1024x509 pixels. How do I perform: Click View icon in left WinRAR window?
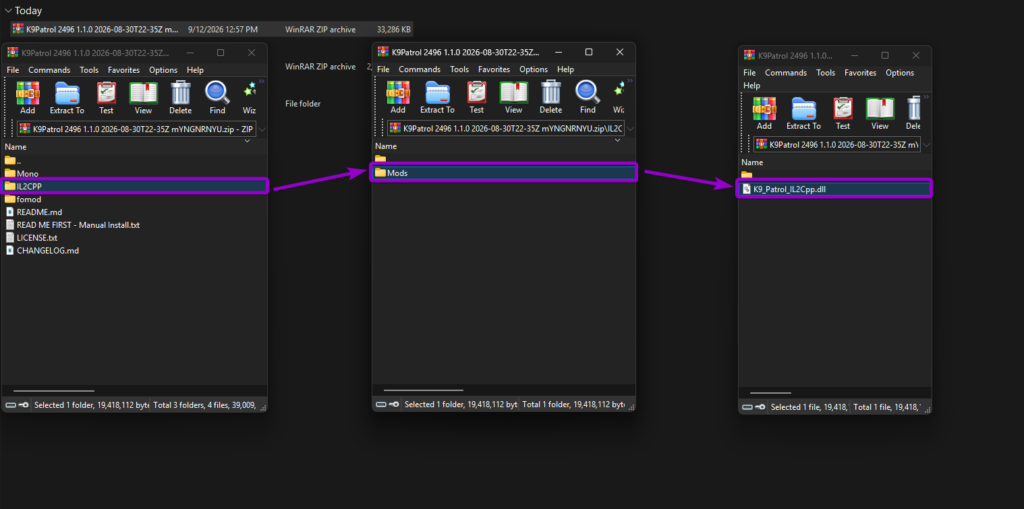[x=143, y=98]
